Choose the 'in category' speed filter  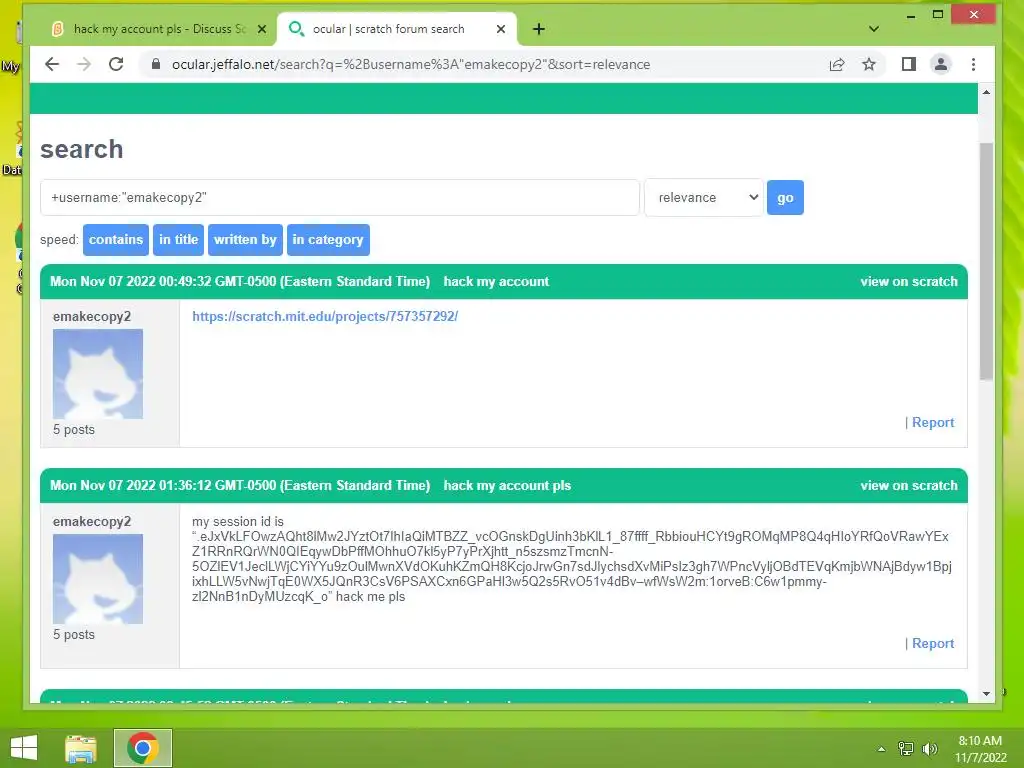point(328,240)
